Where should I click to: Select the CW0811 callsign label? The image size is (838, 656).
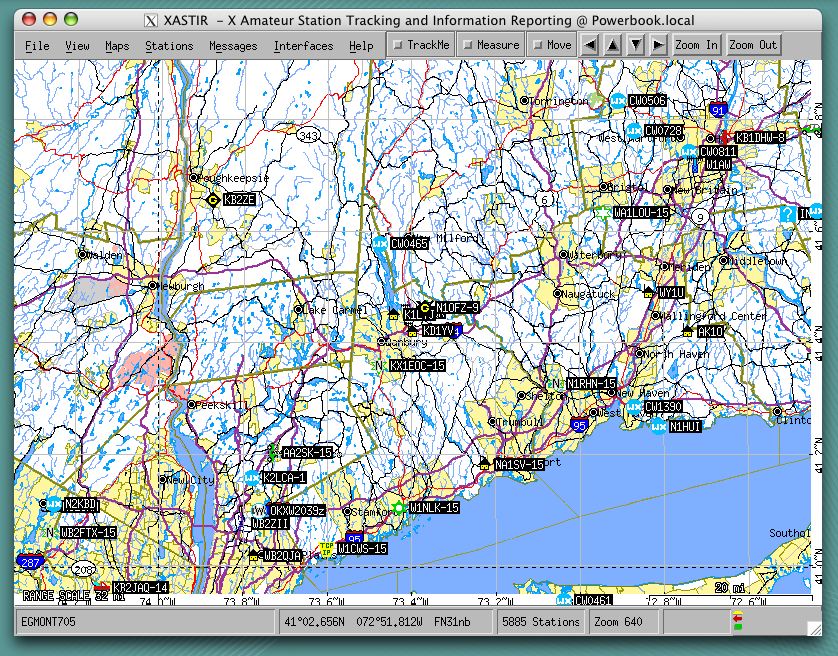coord(718,152)
